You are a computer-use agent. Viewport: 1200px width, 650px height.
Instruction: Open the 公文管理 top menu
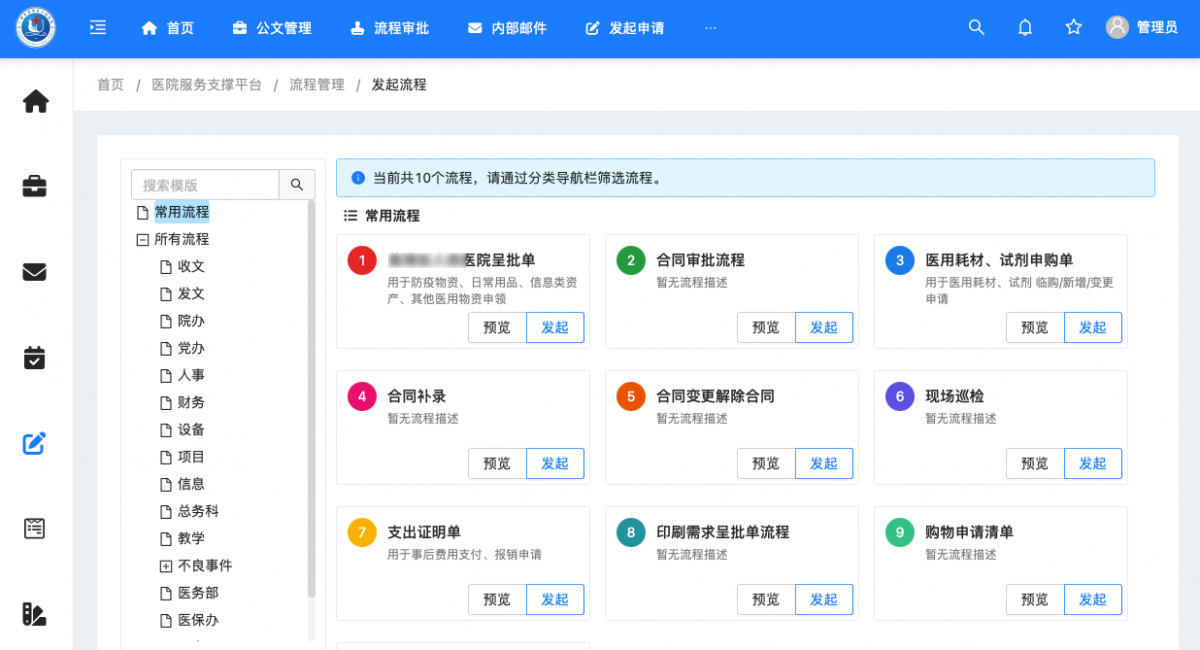272,28
